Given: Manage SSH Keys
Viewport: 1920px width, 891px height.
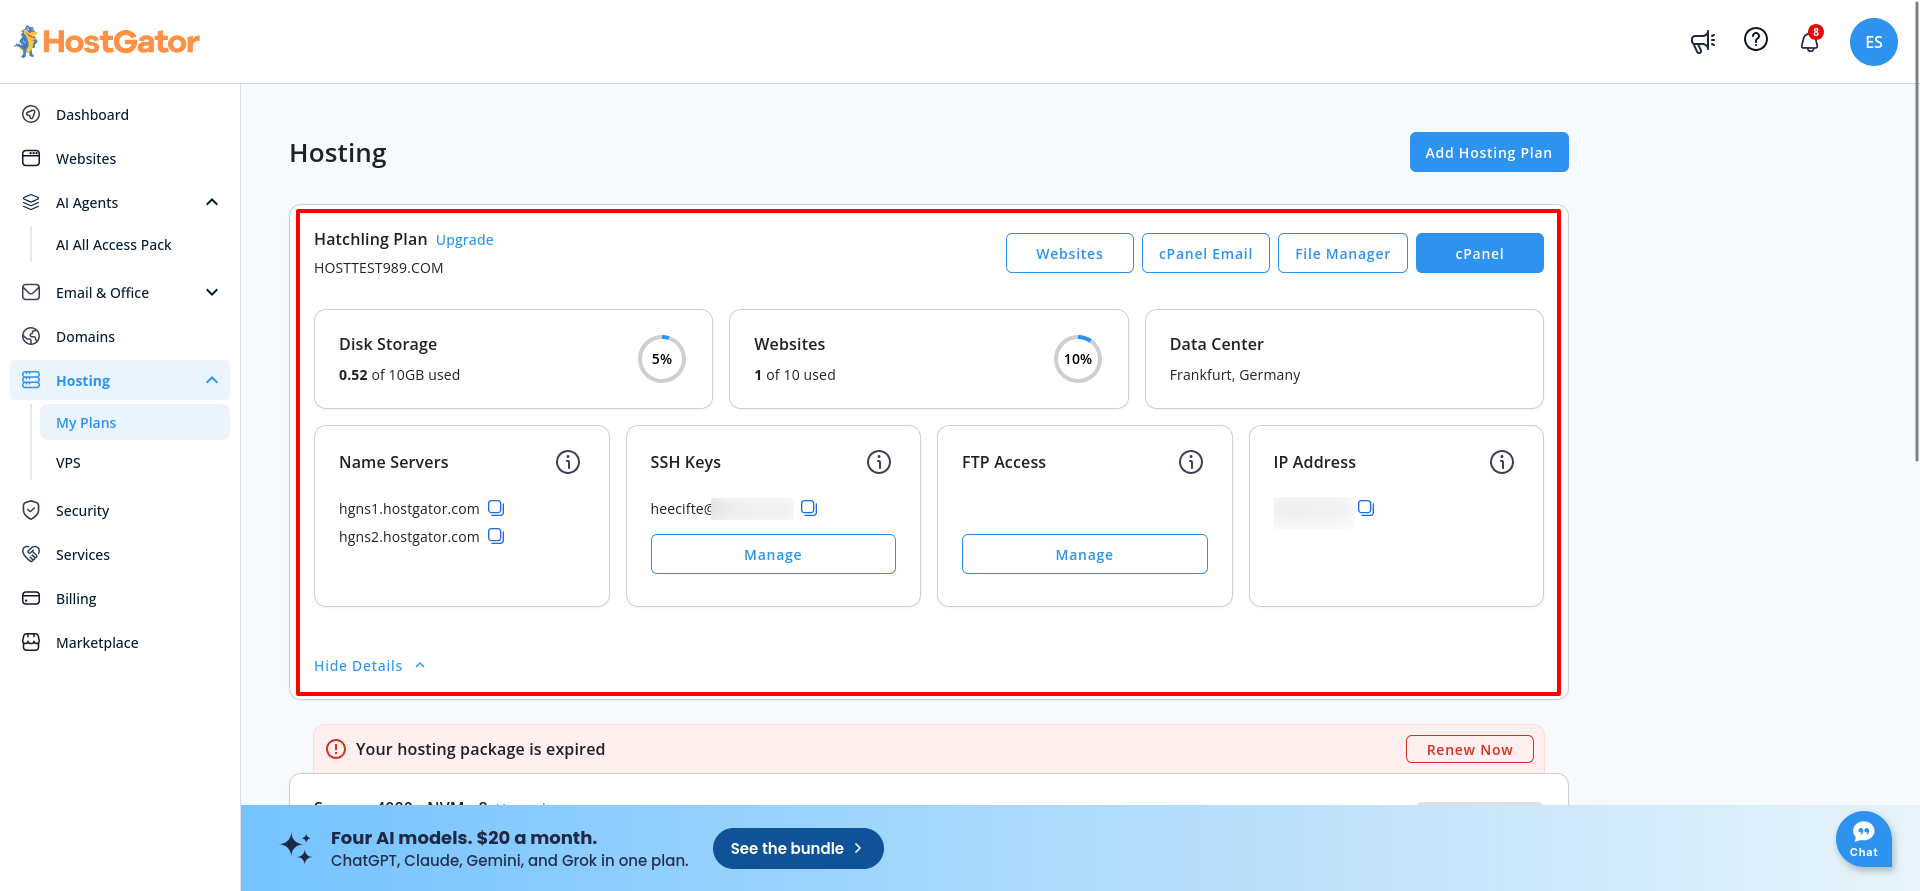Looking at the screenshot, I should pyautogui.click(x=773, y=554).
